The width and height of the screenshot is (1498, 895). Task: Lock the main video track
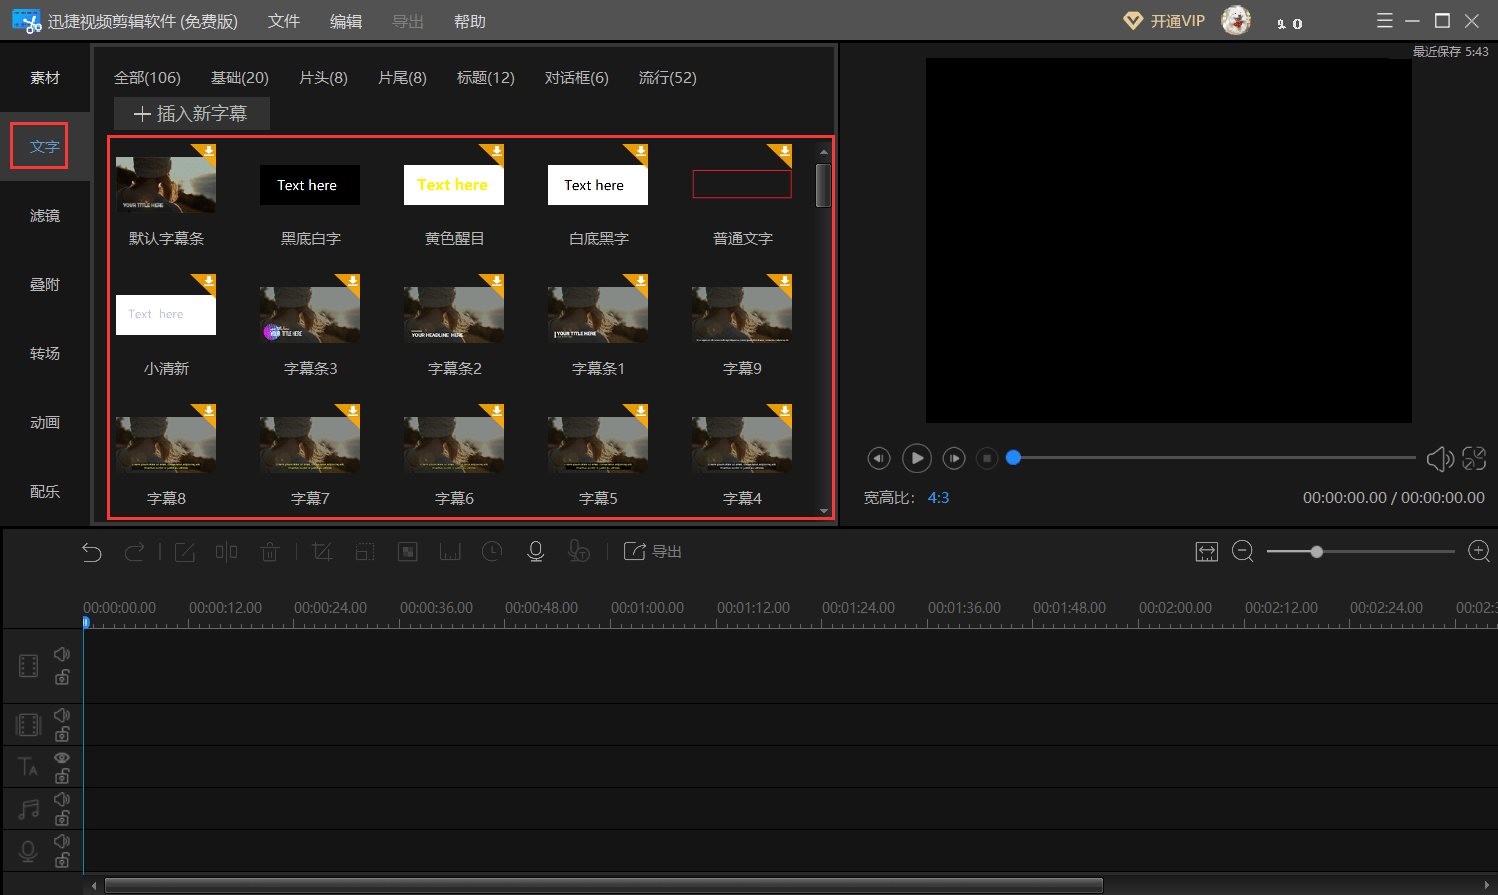(62, 677)
